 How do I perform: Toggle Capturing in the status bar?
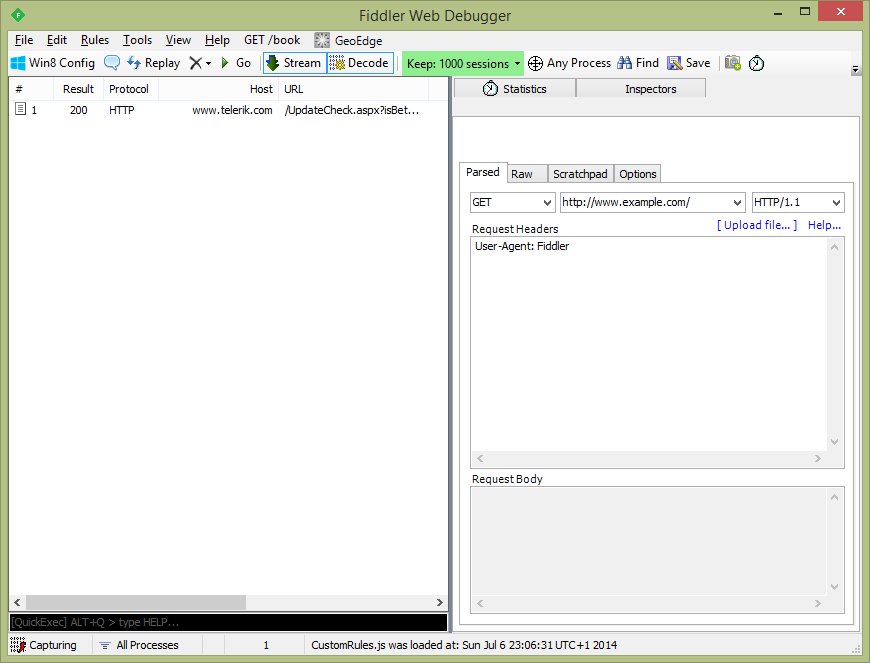44,645
